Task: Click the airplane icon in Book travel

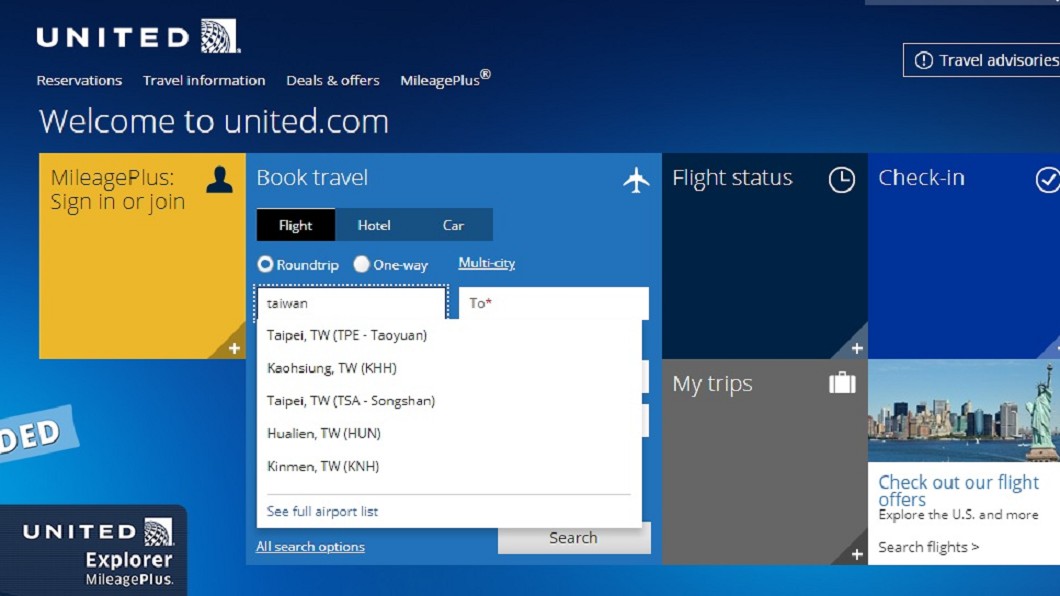Action: click(635, 180)
